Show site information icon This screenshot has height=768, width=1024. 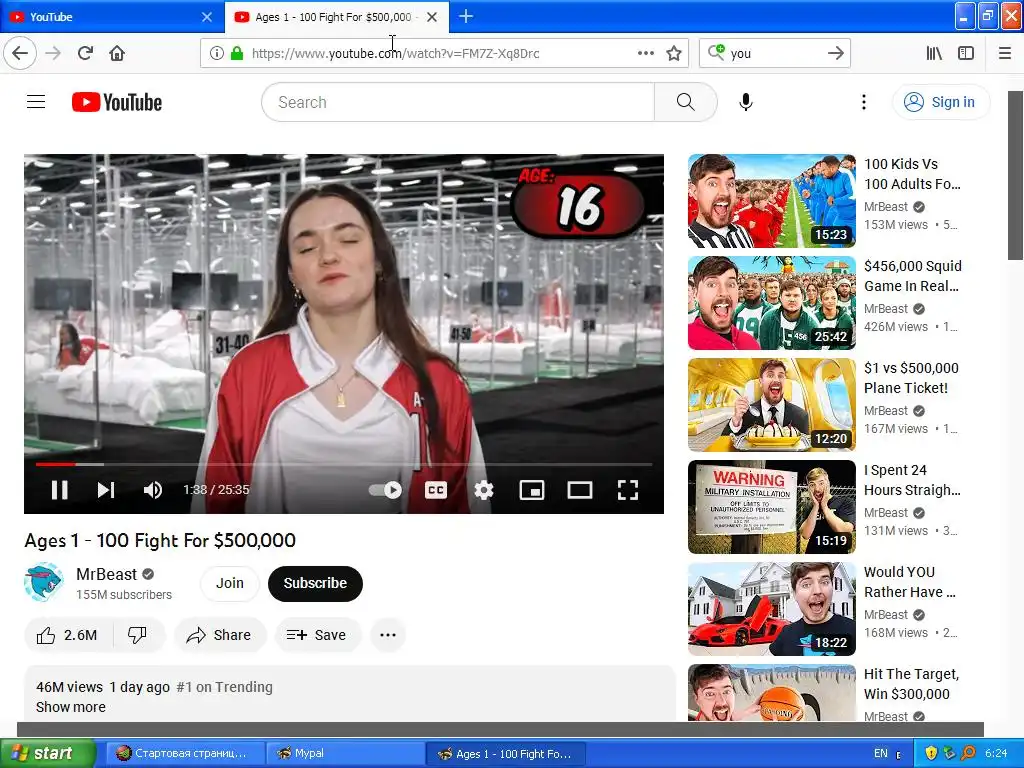[216, 54]
